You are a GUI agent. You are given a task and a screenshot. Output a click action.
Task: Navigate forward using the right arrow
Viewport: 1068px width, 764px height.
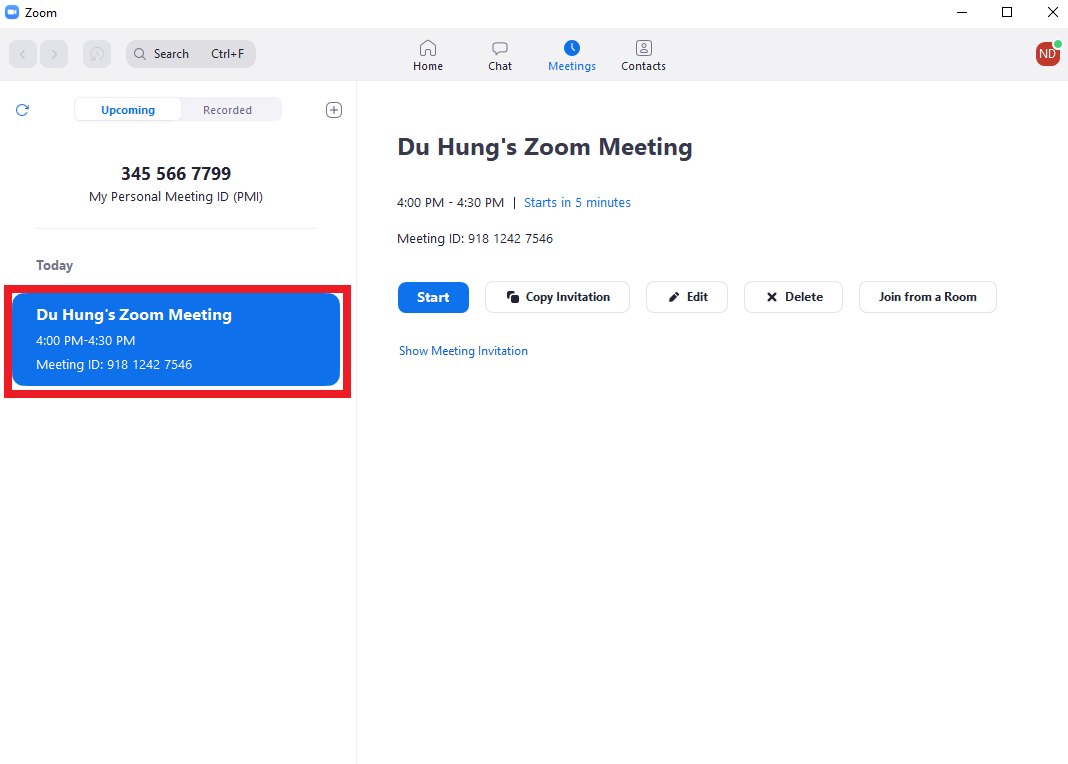(54, 54)
